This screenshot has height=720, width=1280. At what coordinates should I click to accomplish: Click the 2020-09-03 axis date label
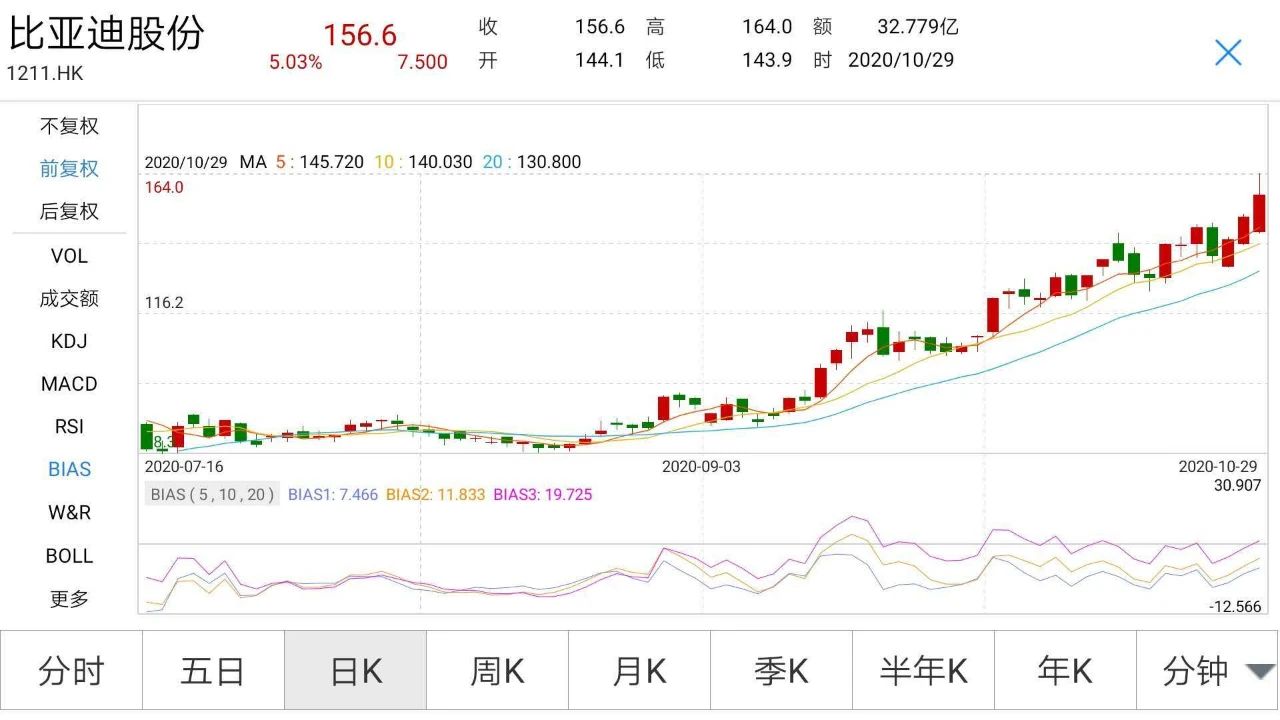point(702,466)
